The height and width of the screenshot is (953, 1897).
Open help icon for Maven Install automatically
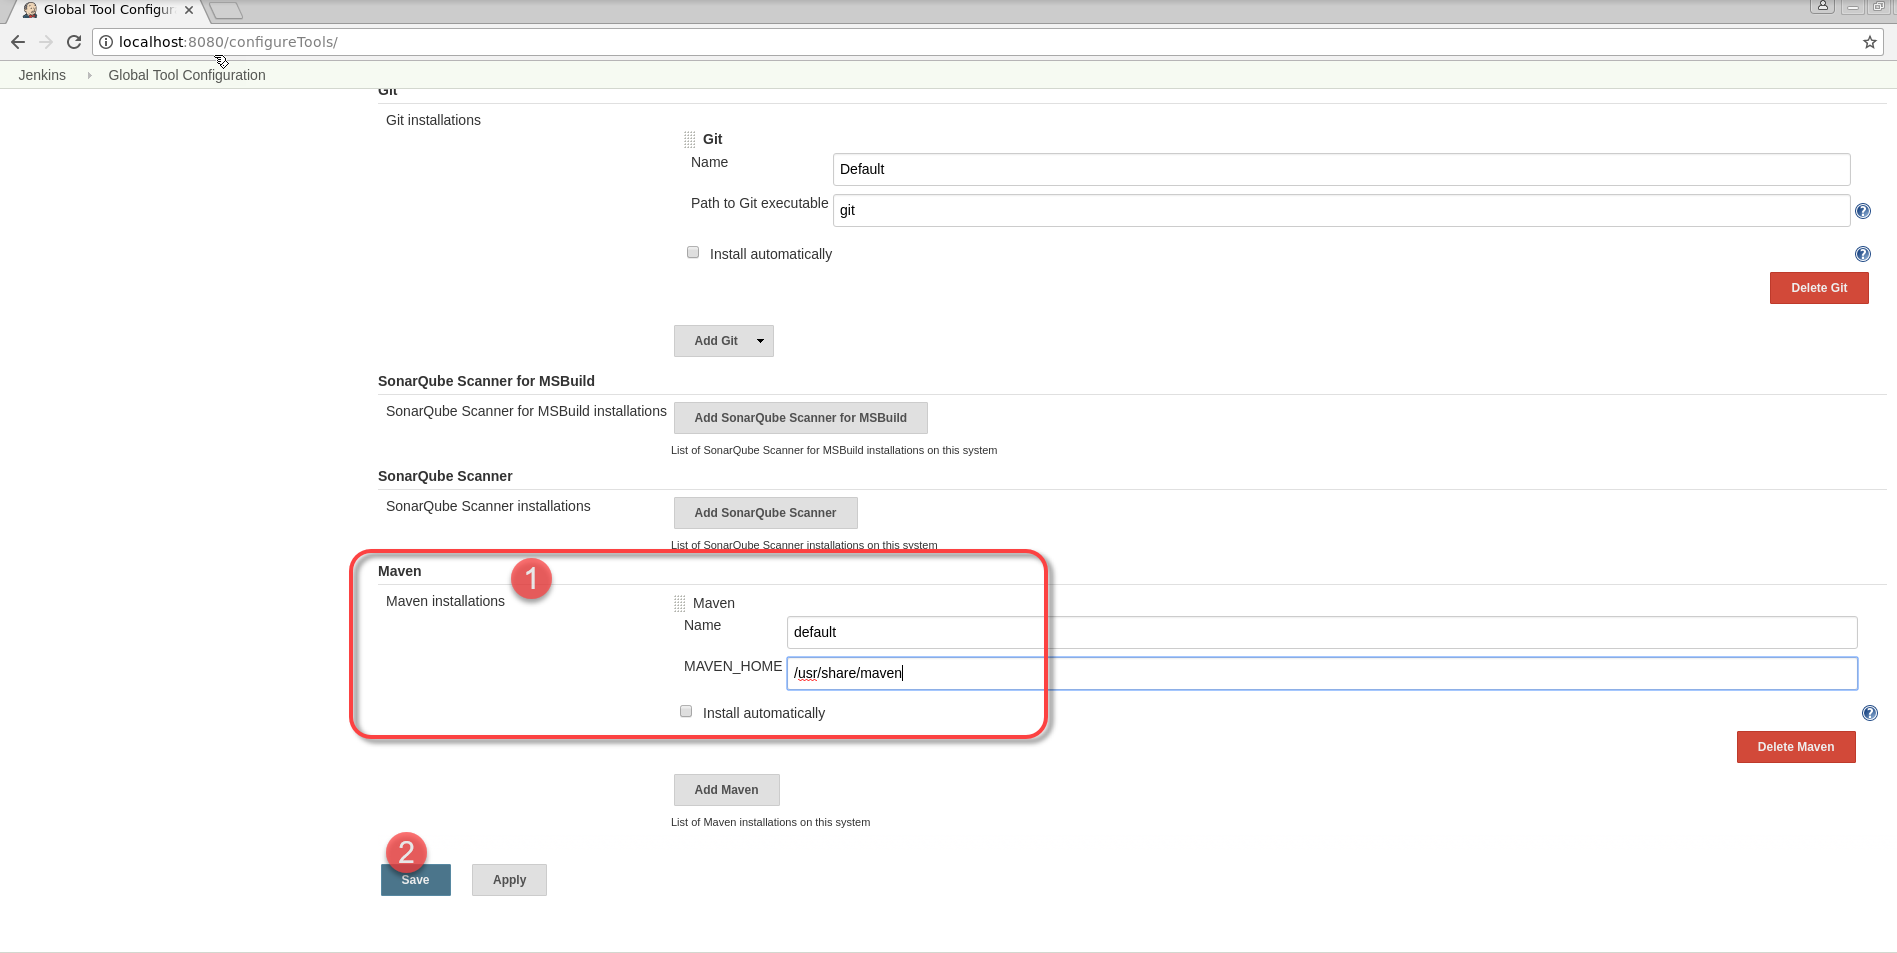click(1870, 713)
